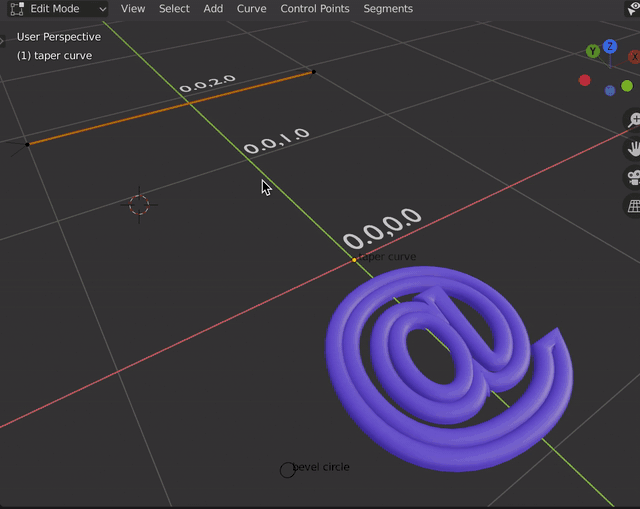Click the '0.0,0.0' text label
This screenshot has width=640, height=509.
pos(382,228)
